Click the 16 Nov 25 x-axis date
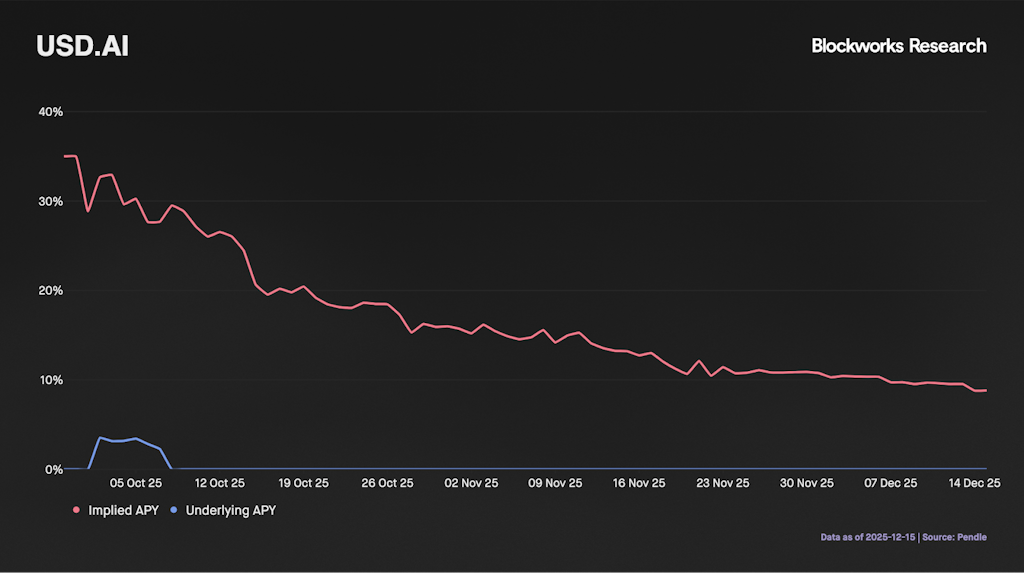Screen dimensions: 1024x576 639,483
